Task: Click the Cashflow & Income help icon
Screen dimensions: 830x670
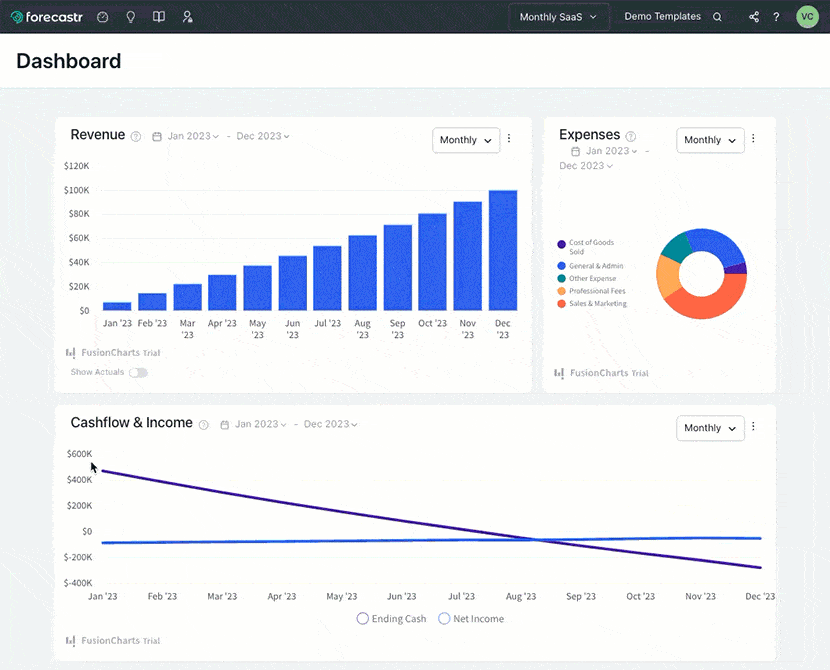Action: [x=204, y=424]
